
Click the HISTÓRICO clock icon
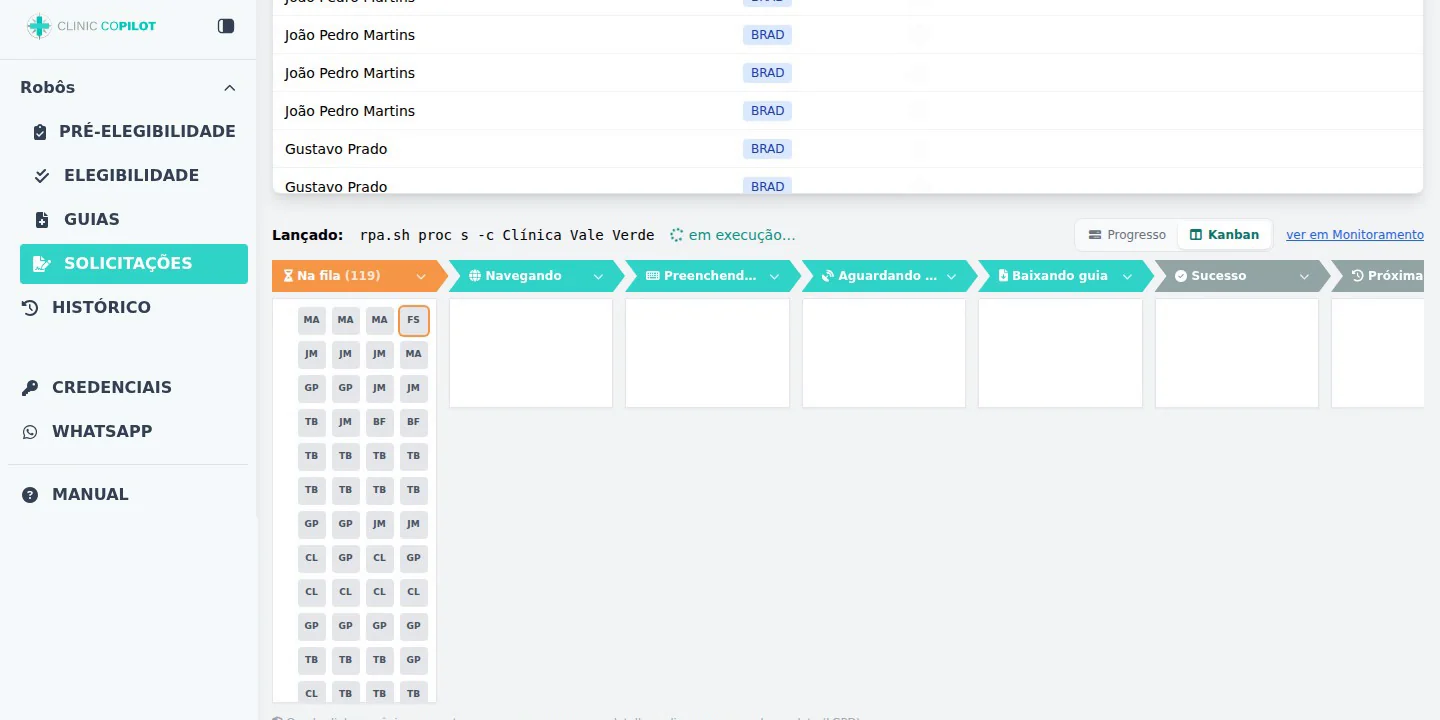pyautogui.click(x=30, y=308)
